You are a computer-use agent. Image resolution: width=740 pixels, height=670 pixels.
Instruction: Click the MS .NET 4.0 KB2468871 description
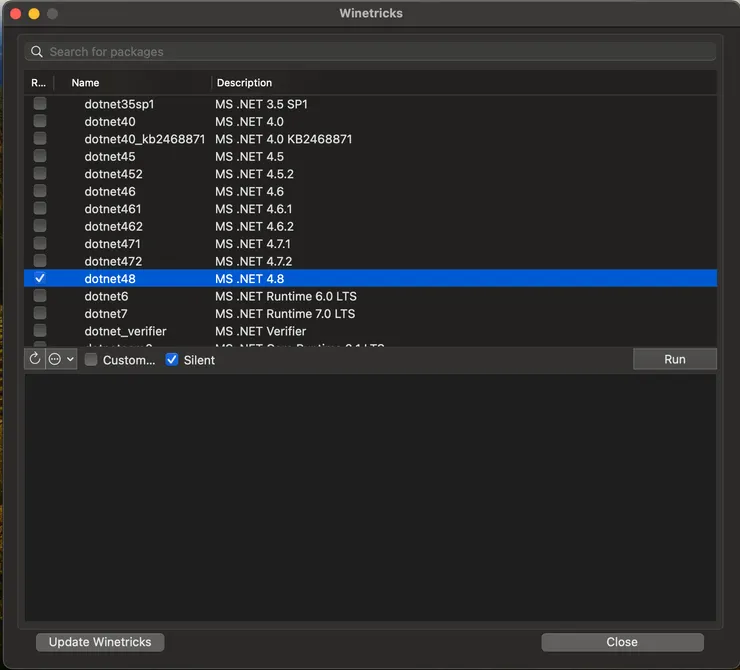coord(284,139)
